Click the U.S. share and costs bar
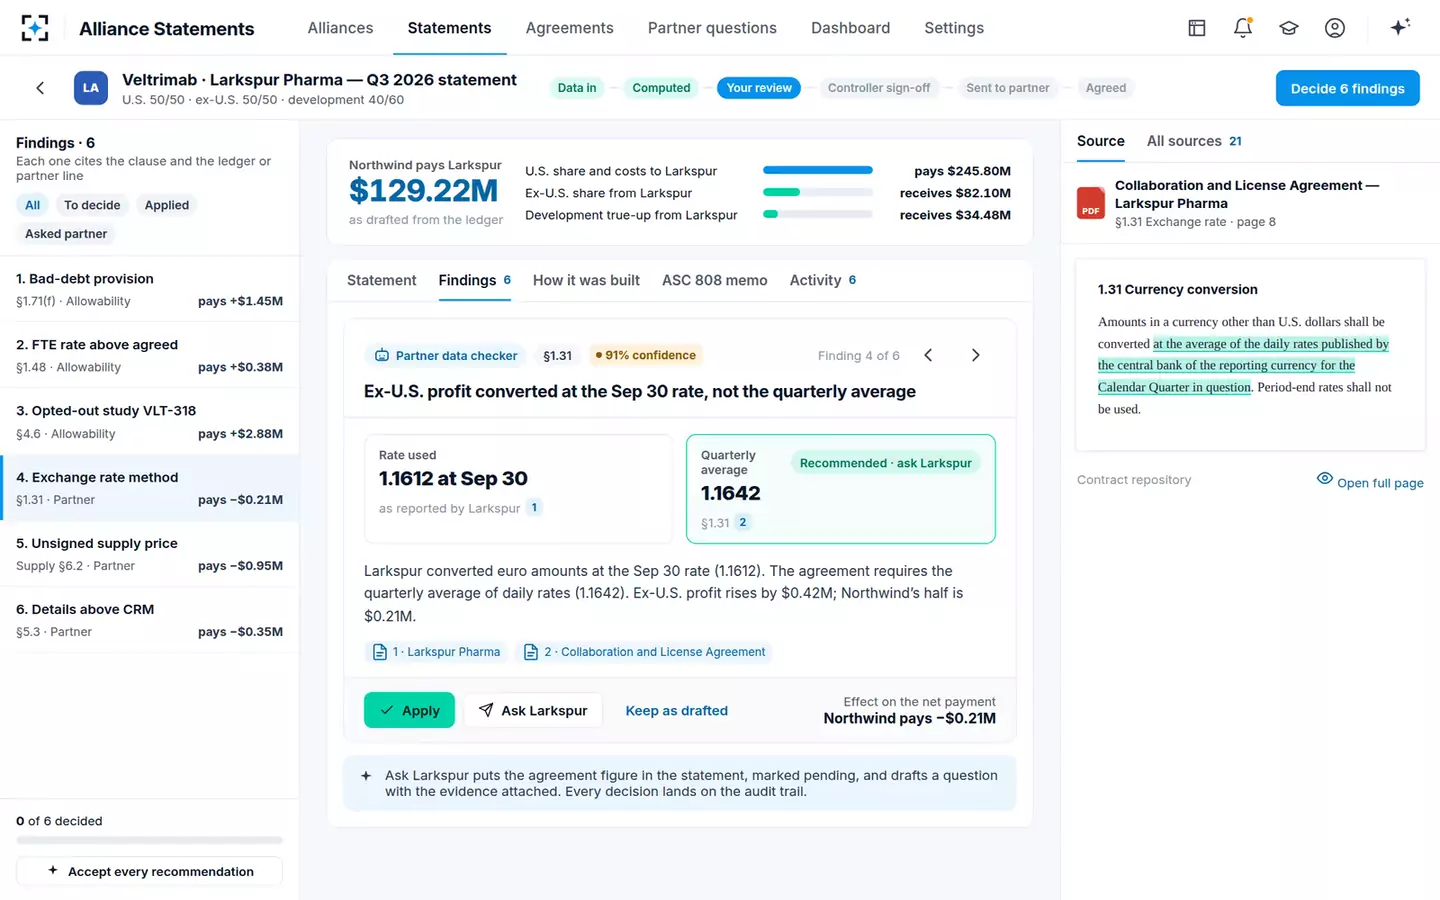The height and width of the screenshot is (900, 1440). coord(818,171)
